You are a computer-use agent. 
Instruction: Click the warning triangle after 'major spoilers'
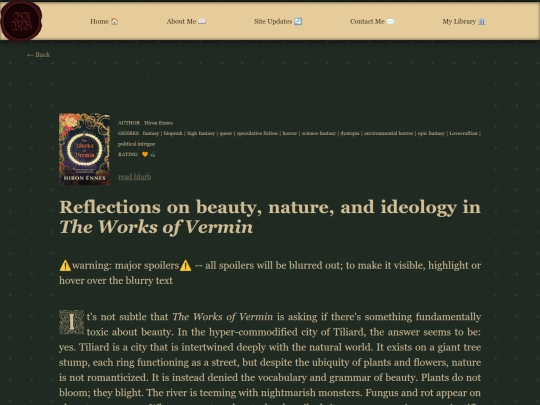point(185,266)
